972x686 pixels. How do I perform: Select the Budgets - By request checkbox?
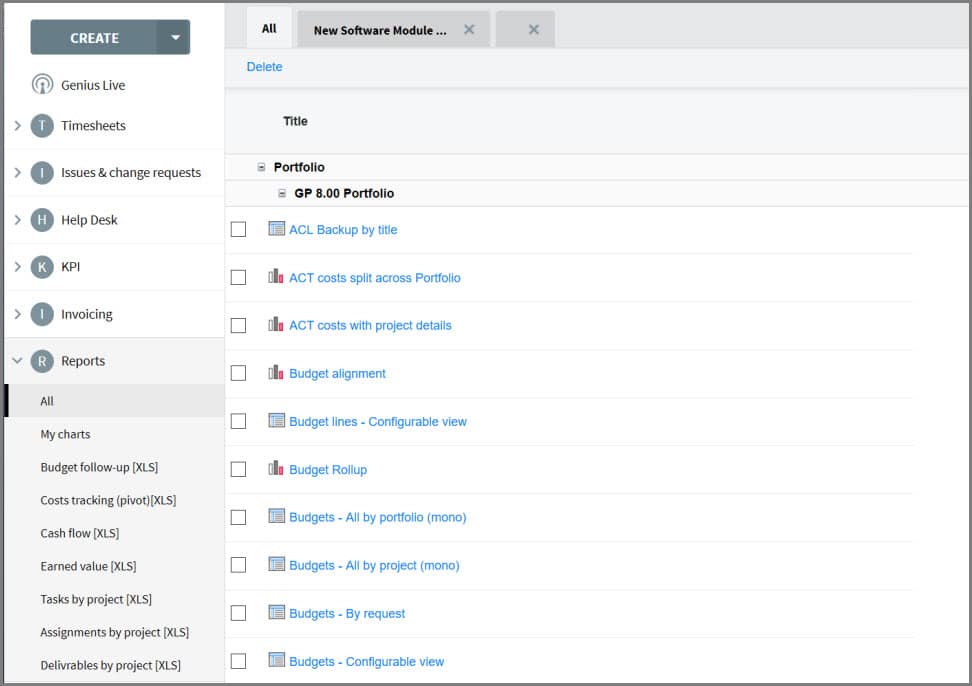(238, 613)
